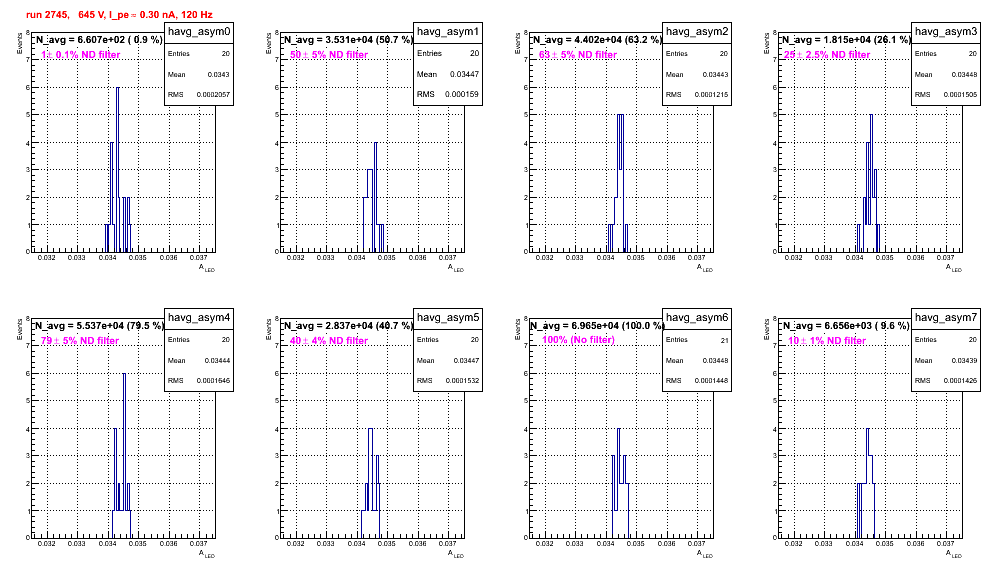The width and height of the screenshot is (996, 572).
Task: Select Mean value 0.03448 in havg_asym6
Action: coord(715,360)
